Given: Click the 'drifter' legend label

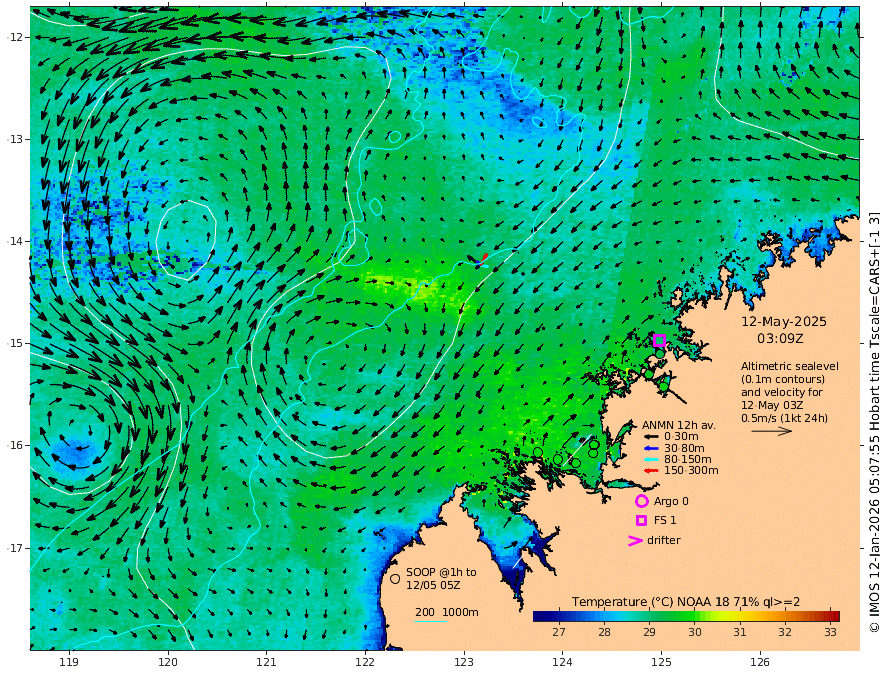Looking at the screenshot, I should (x=663, y=540).
